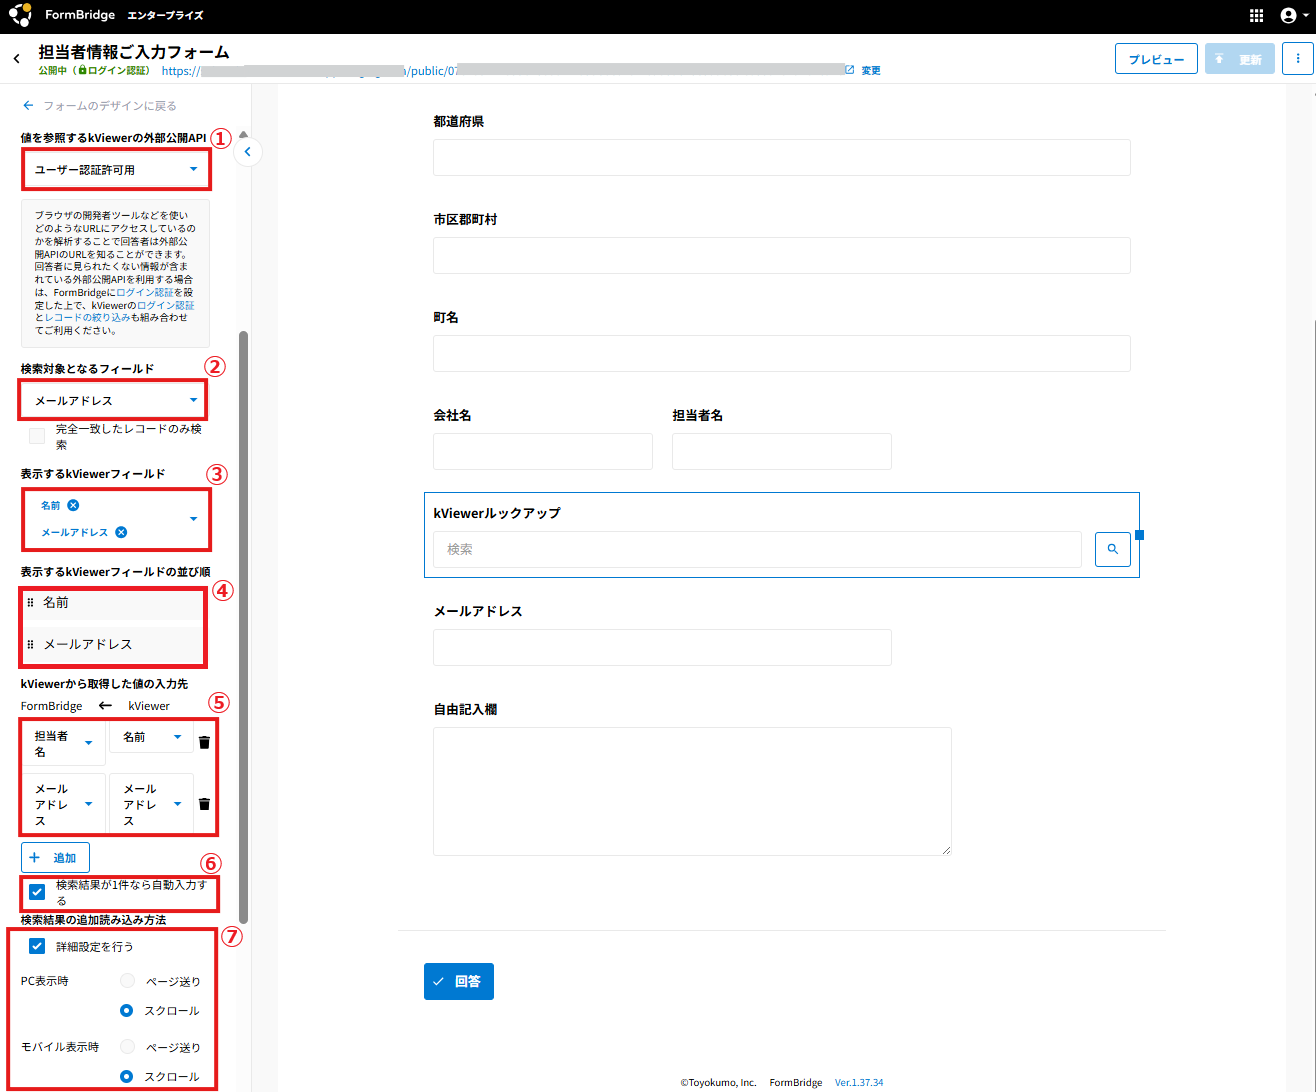Select ページ送り radio for PC表示時
This screenshot has width=1316, height=1092.
(127, 981)
